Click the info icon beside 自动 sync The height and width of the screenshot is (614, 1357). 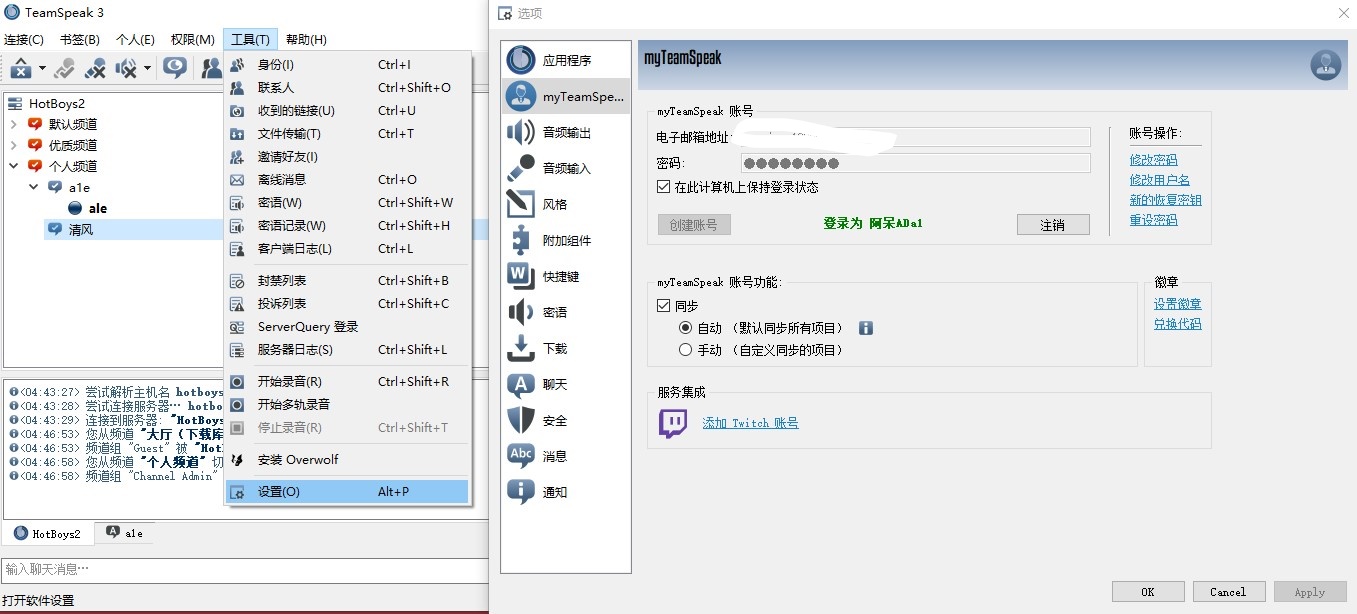866,328
